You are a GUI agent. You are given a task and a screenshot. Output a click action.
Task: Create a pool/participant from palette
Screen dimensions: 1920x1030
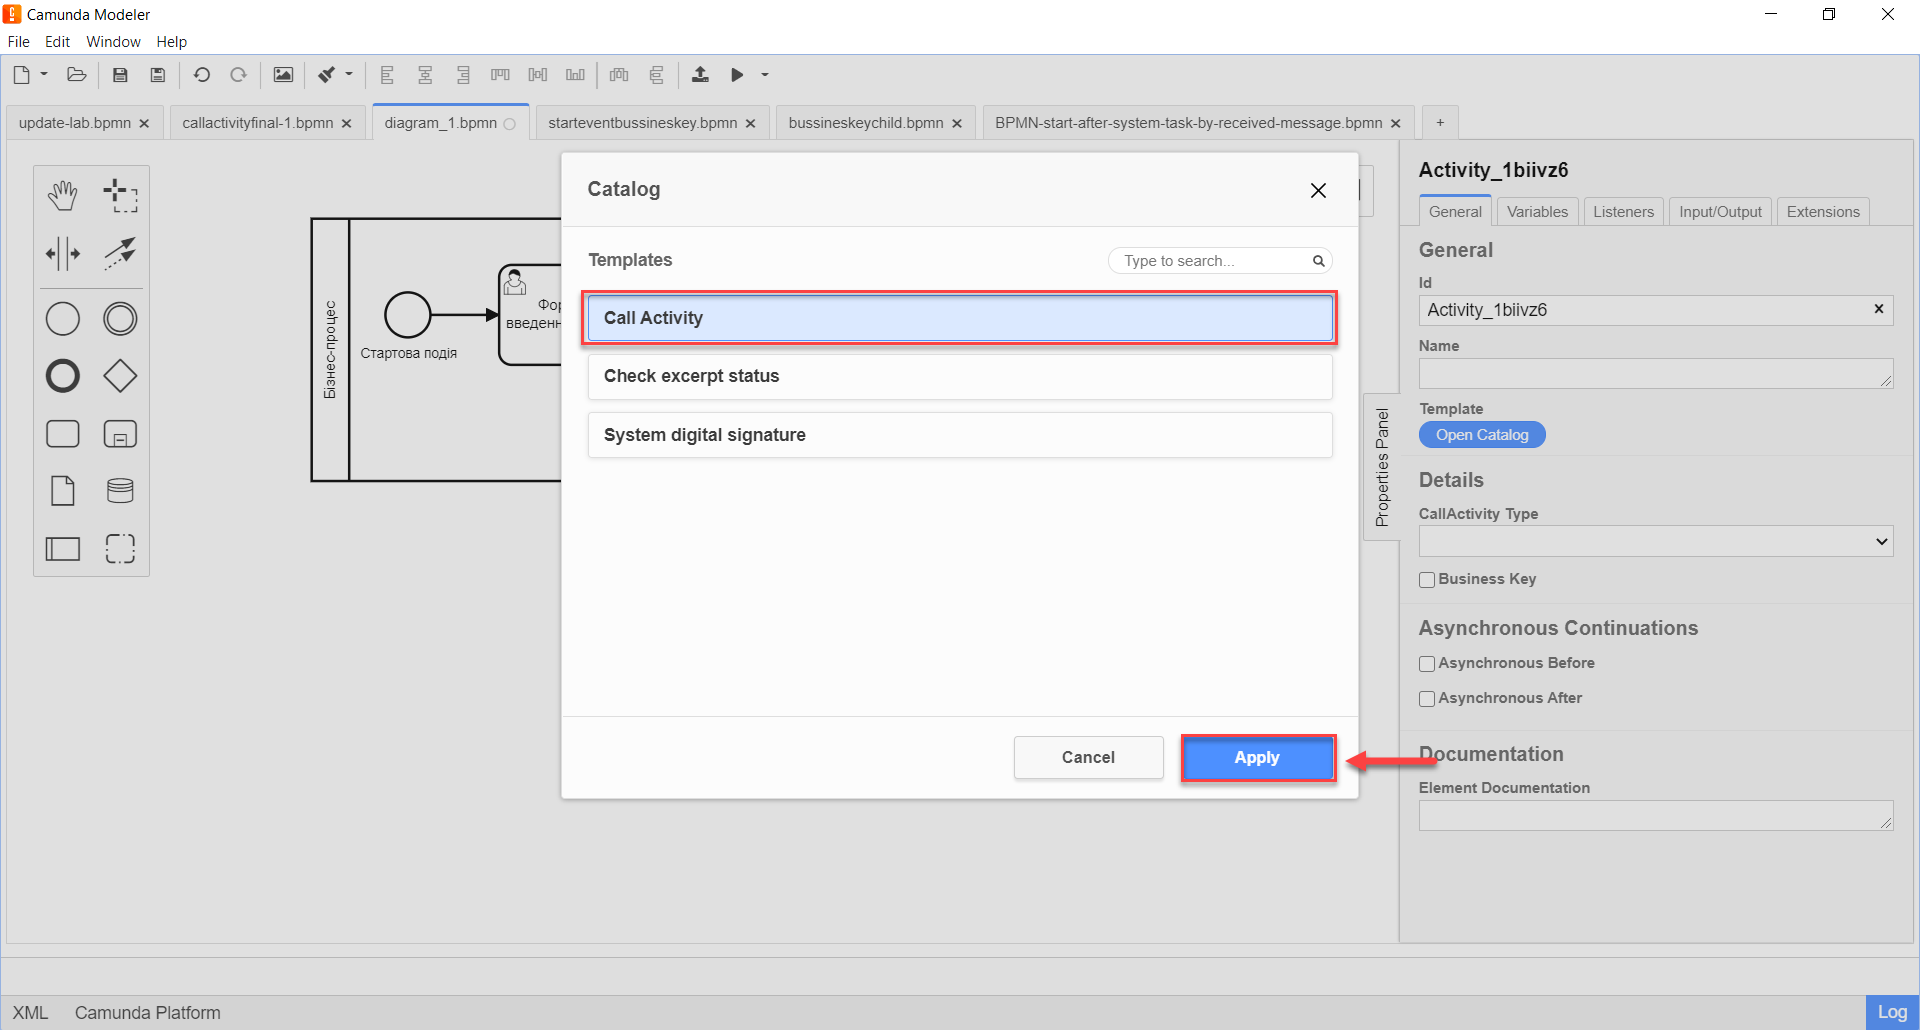click(63, 549)
